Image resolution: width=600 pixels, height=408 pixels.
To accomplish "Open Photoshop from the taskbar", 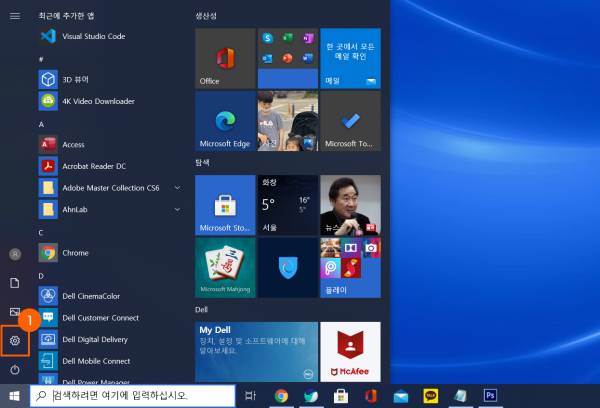I will (x=490, y=396).
